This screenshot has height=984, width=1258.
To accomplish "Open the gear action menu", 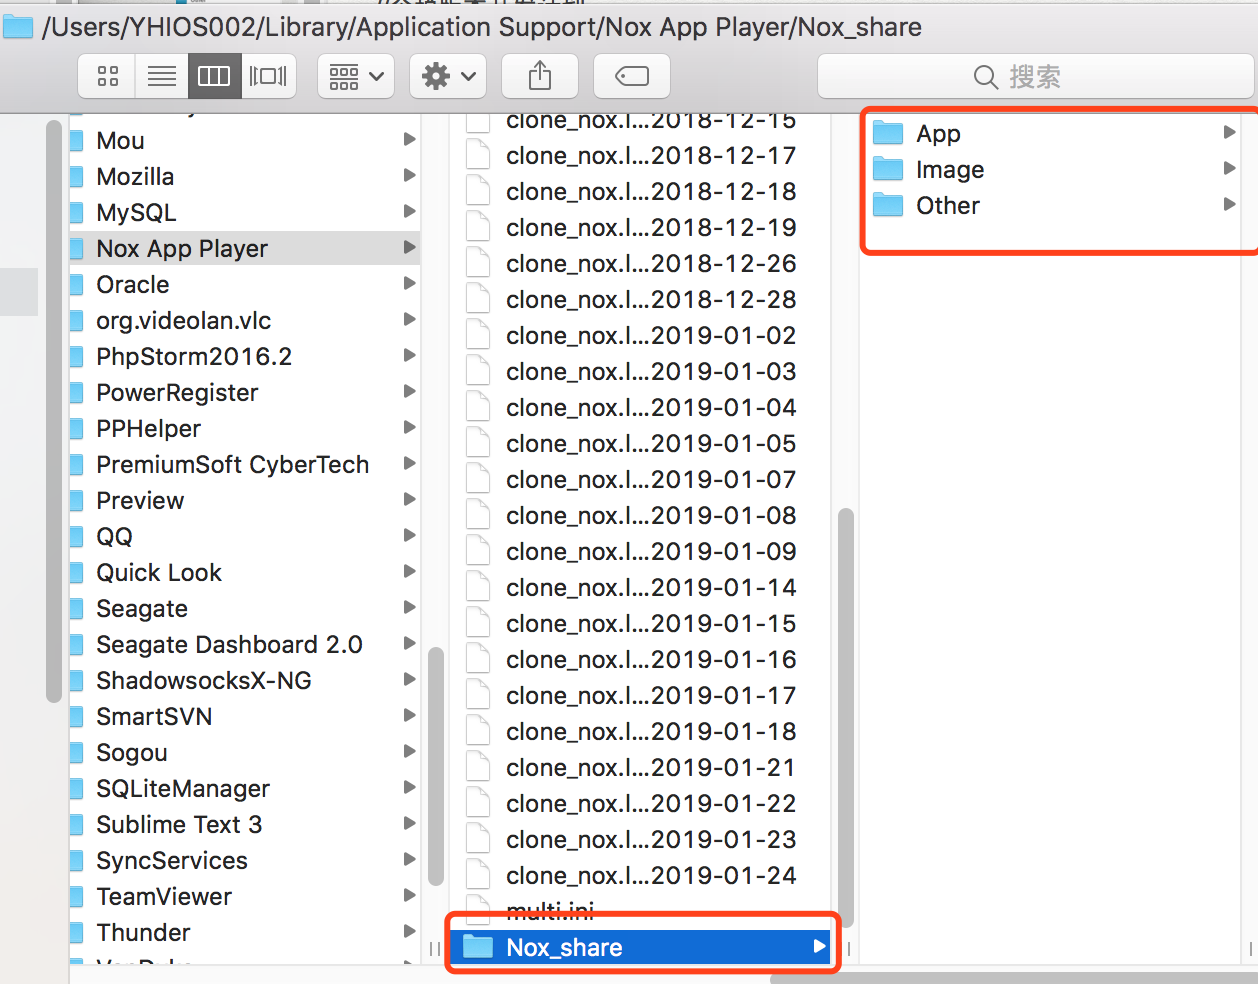I will (448, 76).
